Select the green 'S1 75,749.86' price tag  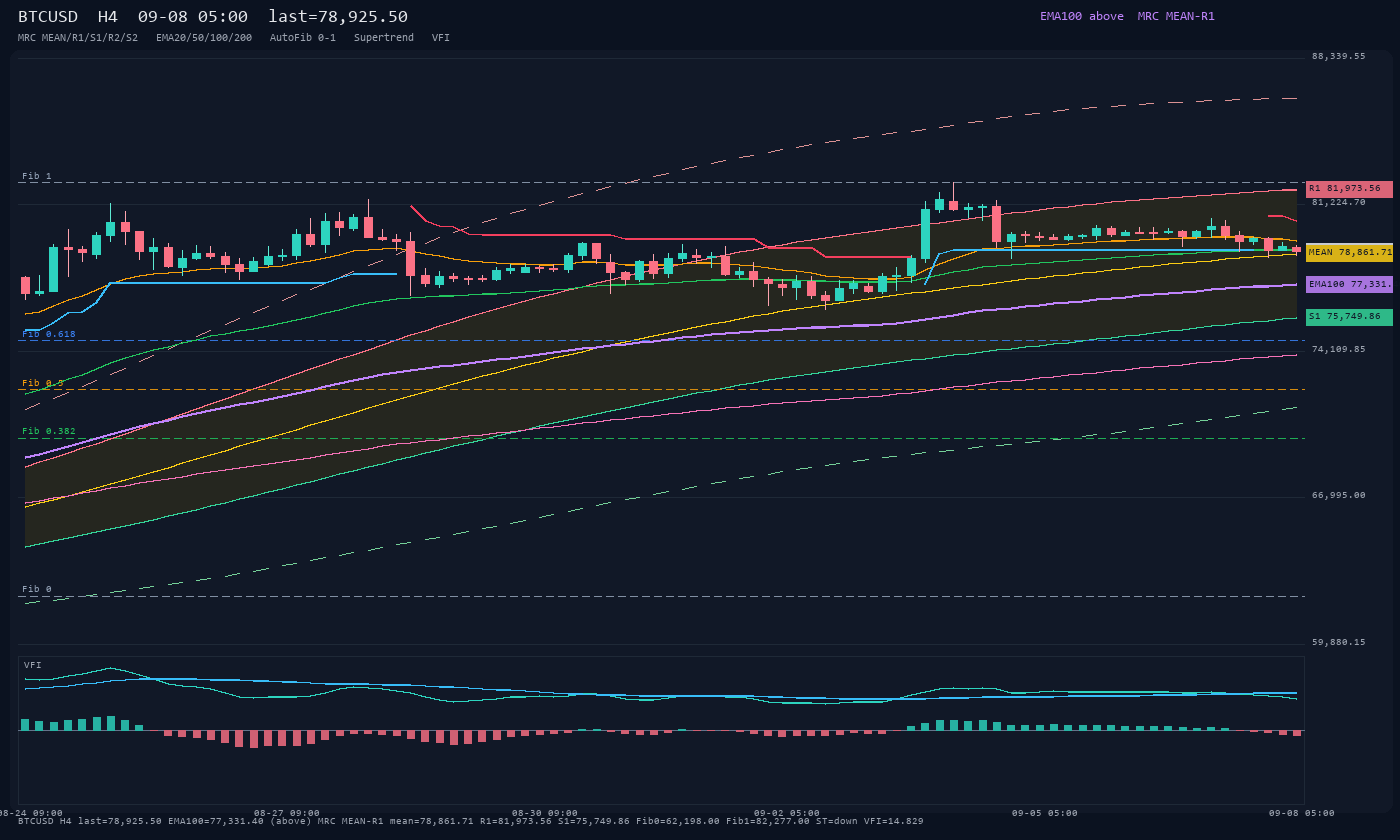point(1349,317)
